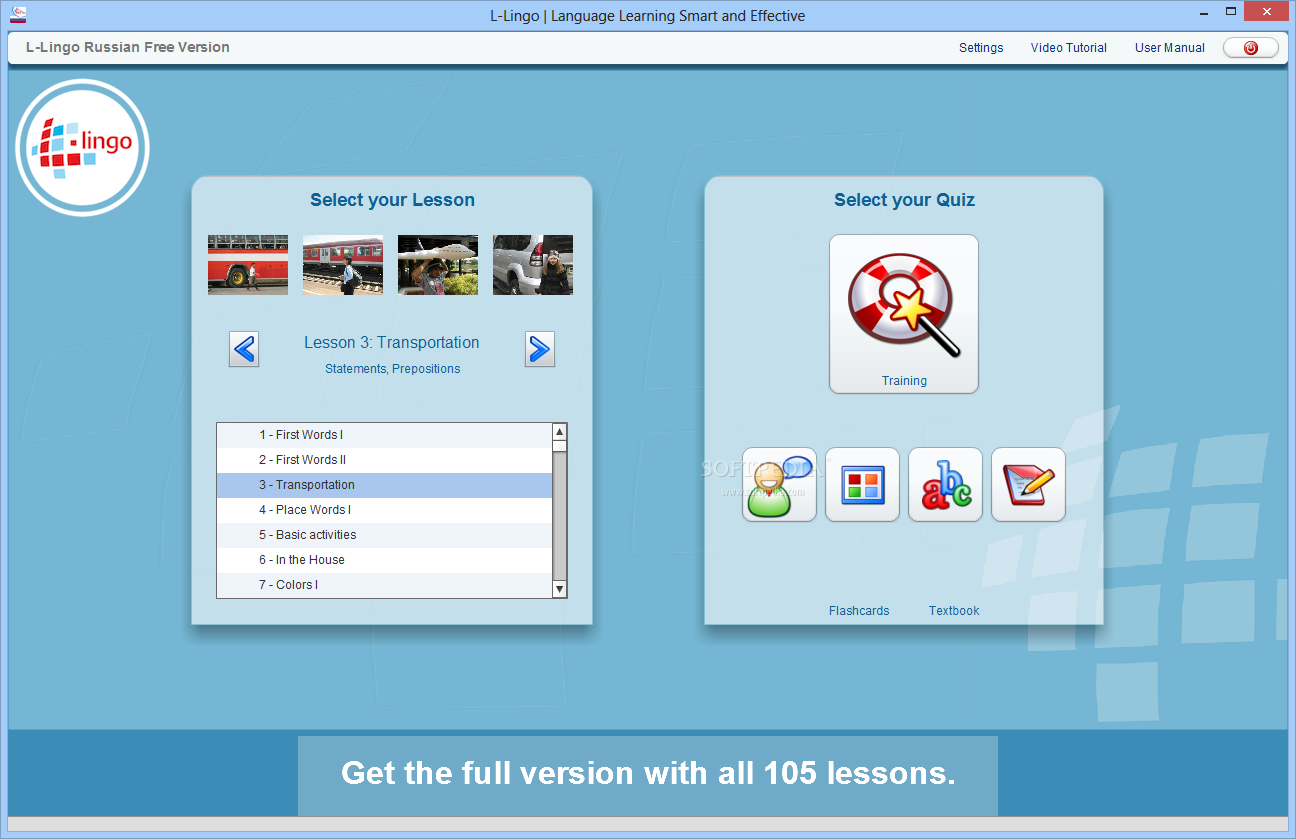Image resolution: width=1296 pixels, height=839 pixels.
Task: Open the User Manual
Action: click(x=1169, y=48)
